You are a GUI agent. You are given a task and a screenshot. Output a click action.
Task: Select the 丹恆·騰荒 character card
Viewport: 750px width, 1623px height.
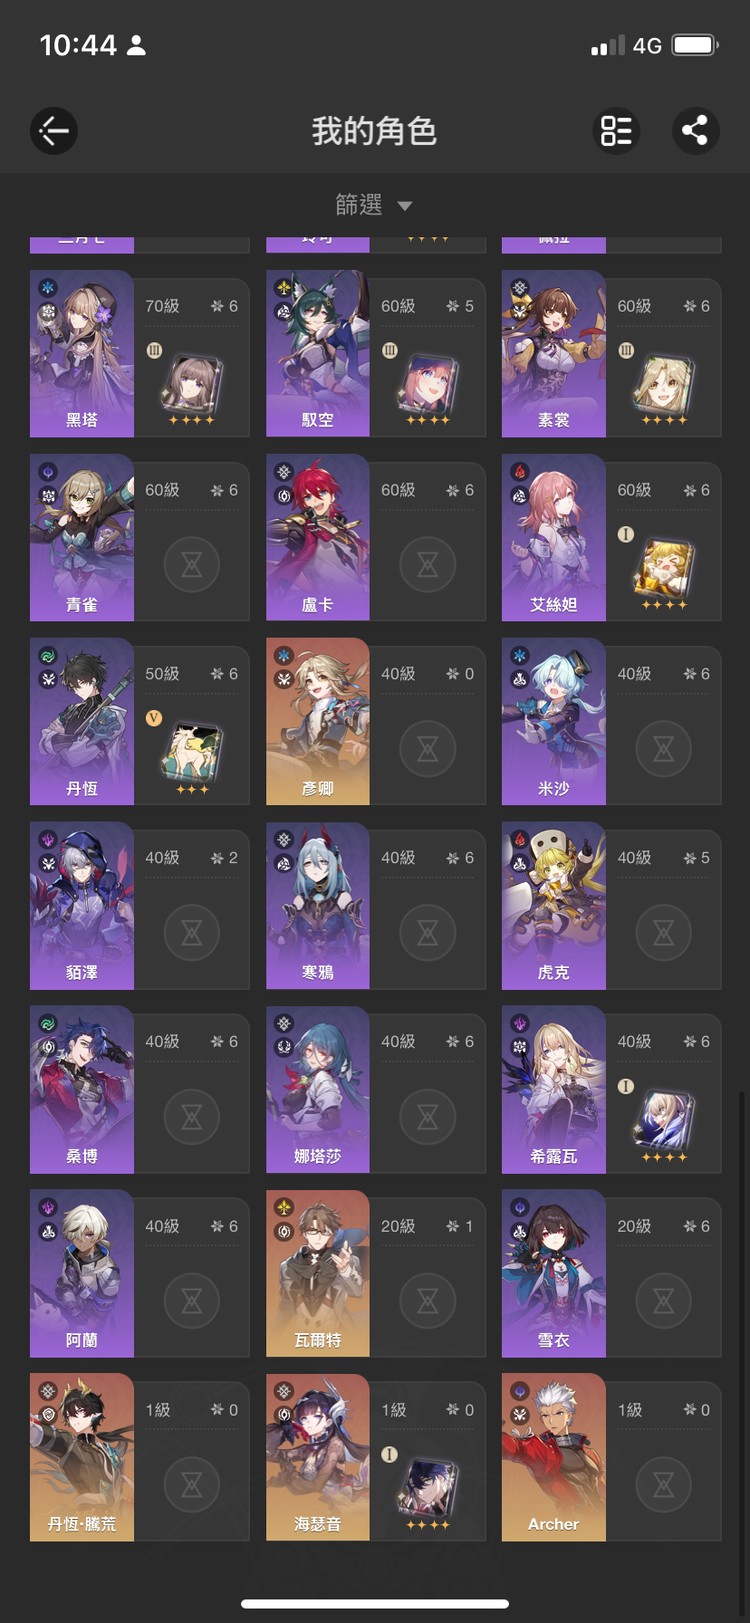click(x=140, y=1457)
